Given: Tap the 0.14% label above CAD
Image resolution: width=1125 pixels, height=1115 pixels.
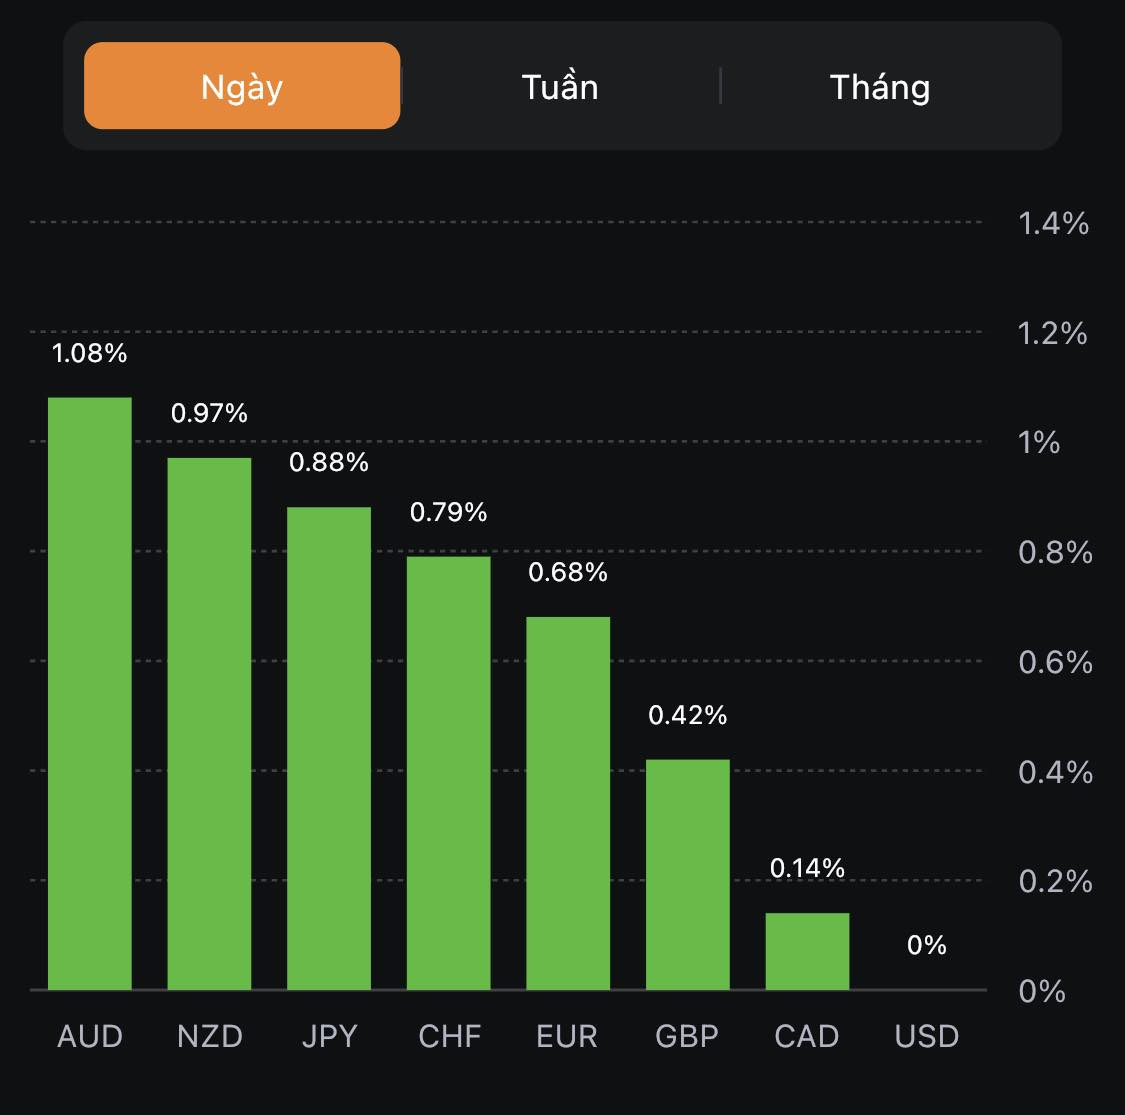Looking at the screenshot, I should point(807,868).
